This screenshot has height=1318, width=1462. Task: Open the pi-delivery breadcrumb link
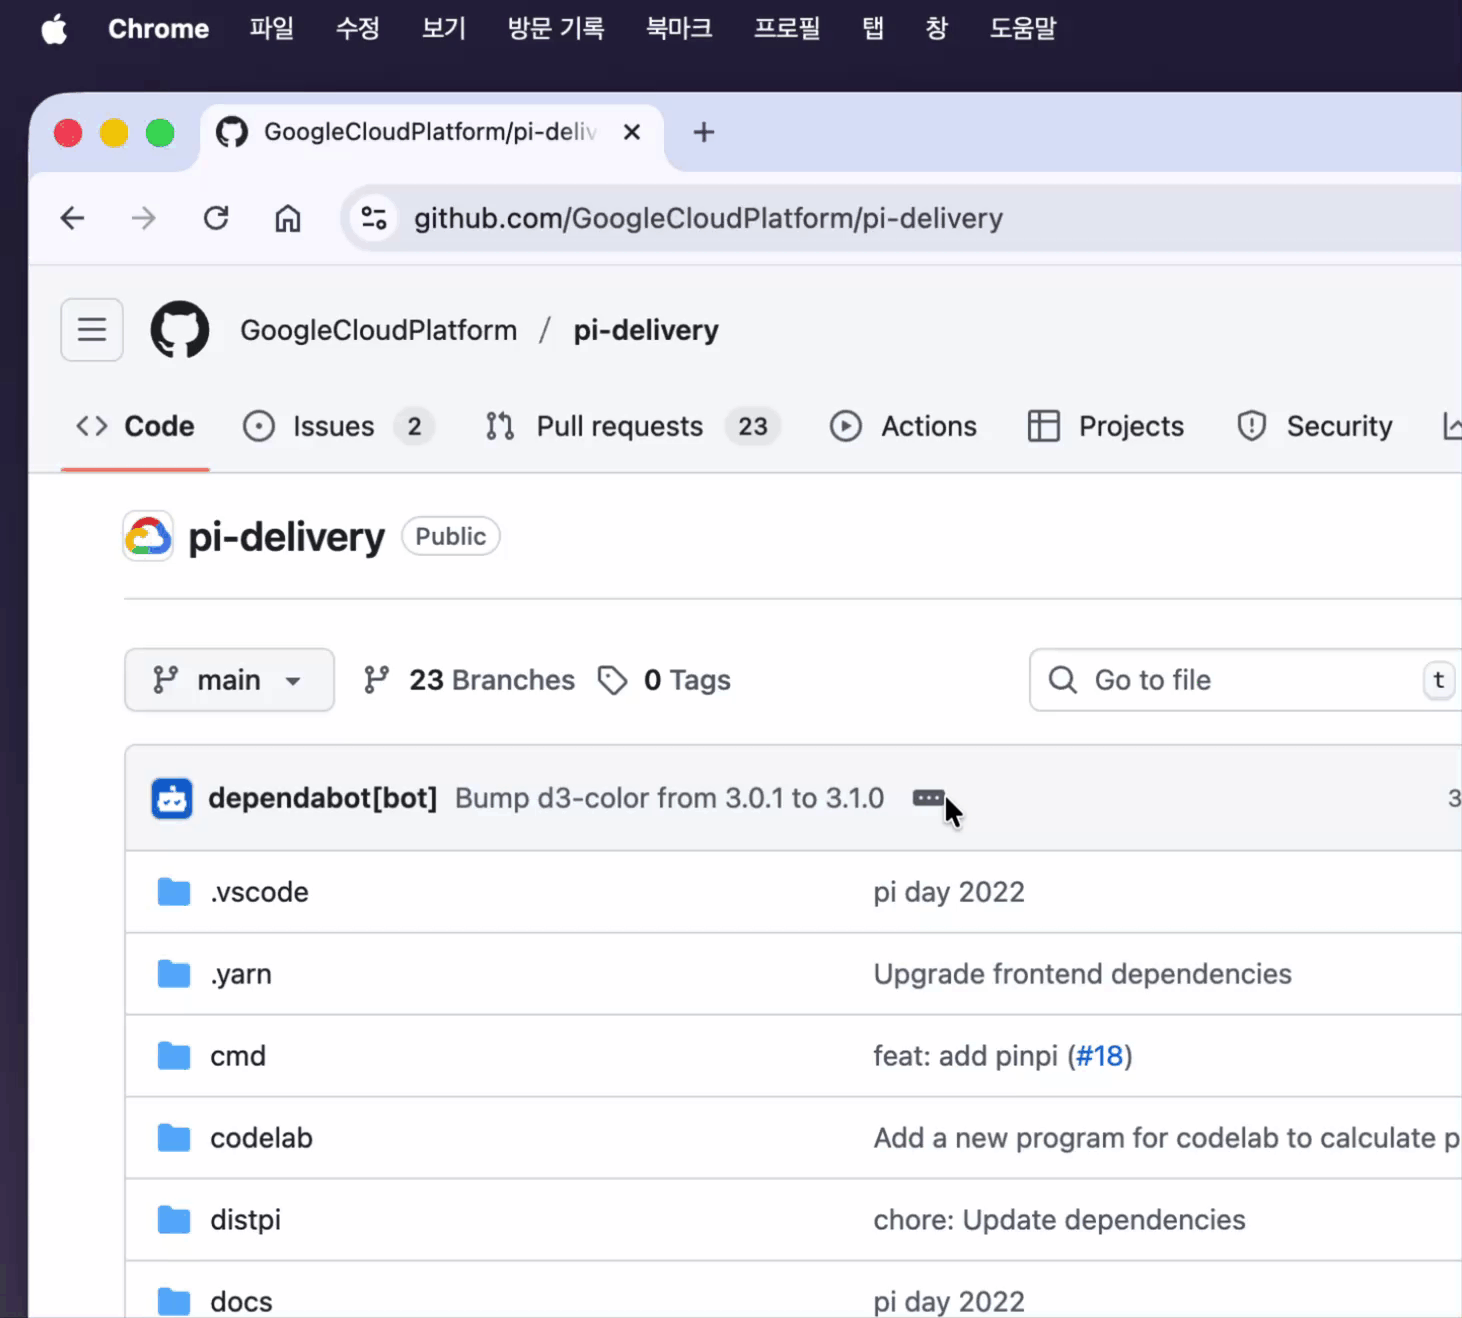click(646, 330)
